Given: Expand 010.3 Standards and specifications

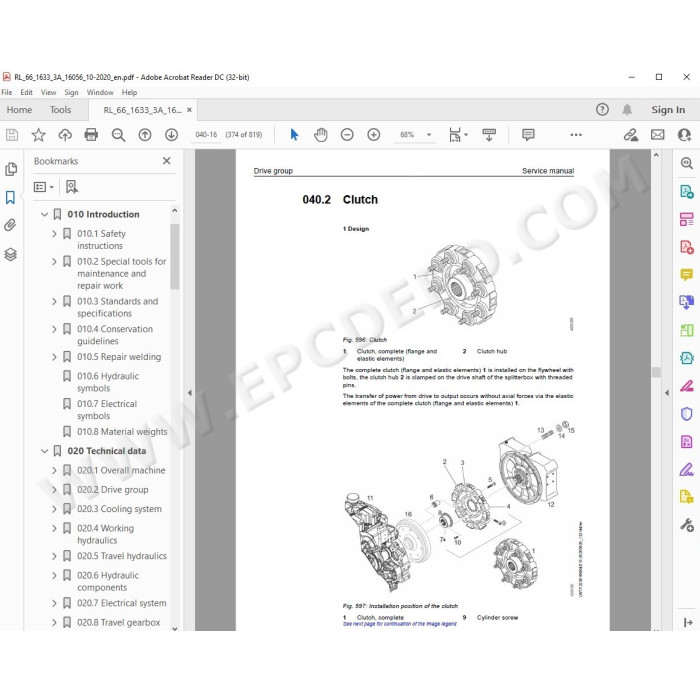Looking at the screenshot, I should (54, 301).
